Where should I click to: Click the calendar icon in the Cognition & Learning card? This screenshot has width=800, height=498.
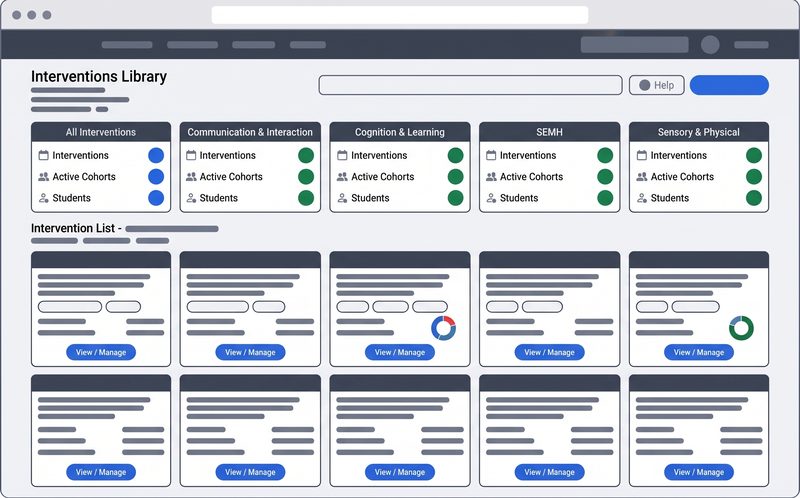coord(342,155)
